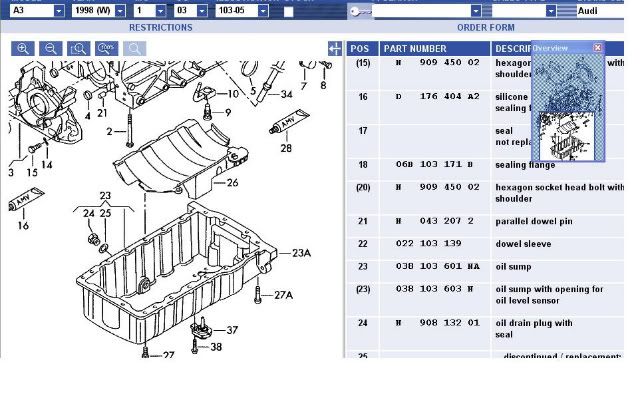Click callout 34 in the diagram
640x412 pixels.
click(x=287, y=94)
